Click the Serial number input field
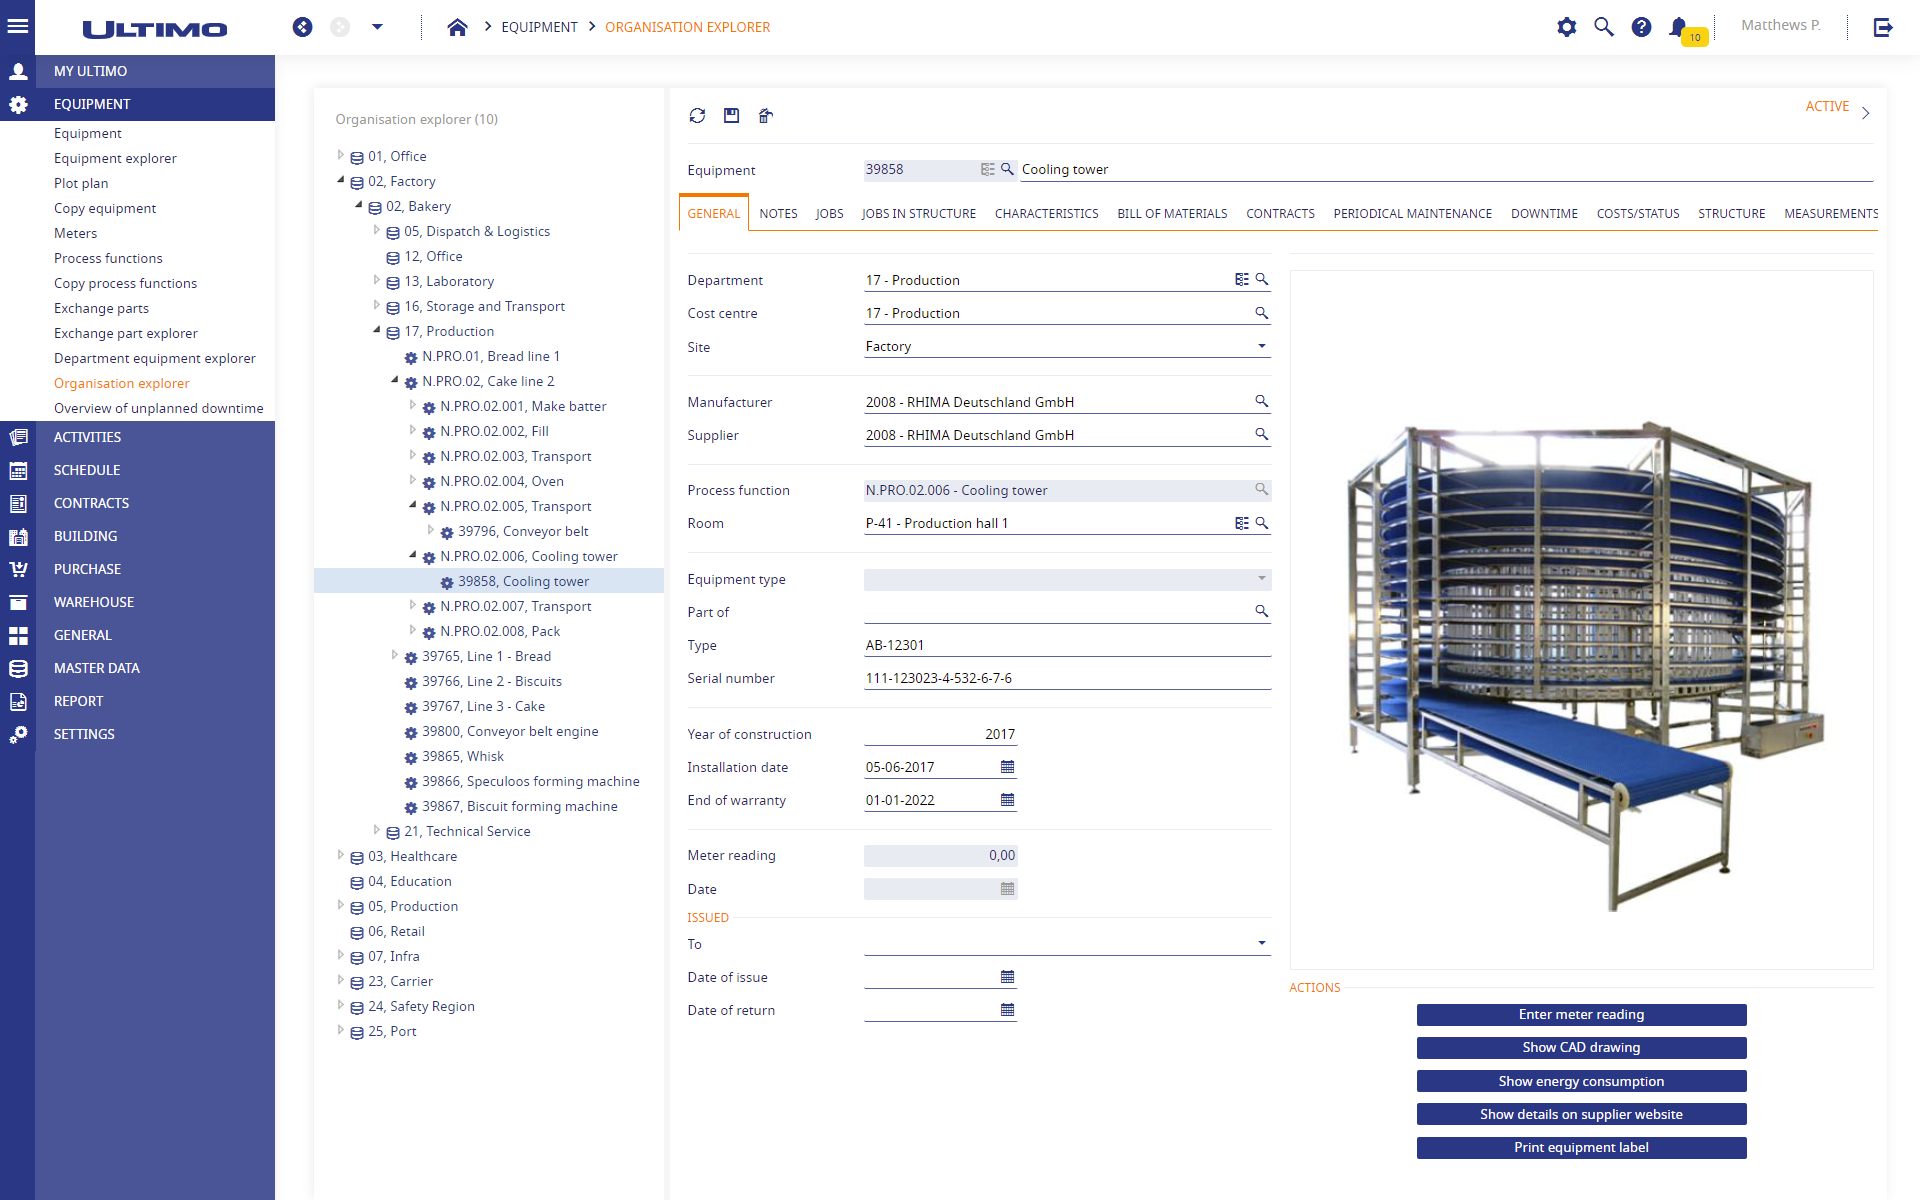Screen dimensions: 1920x1200 (1067, 678)
